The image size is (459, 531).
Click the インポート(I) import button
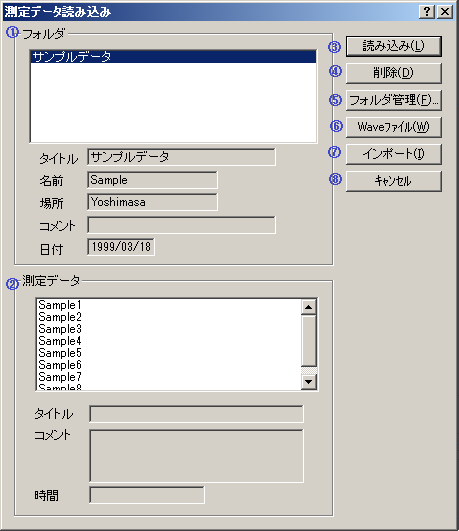point(394,154)
